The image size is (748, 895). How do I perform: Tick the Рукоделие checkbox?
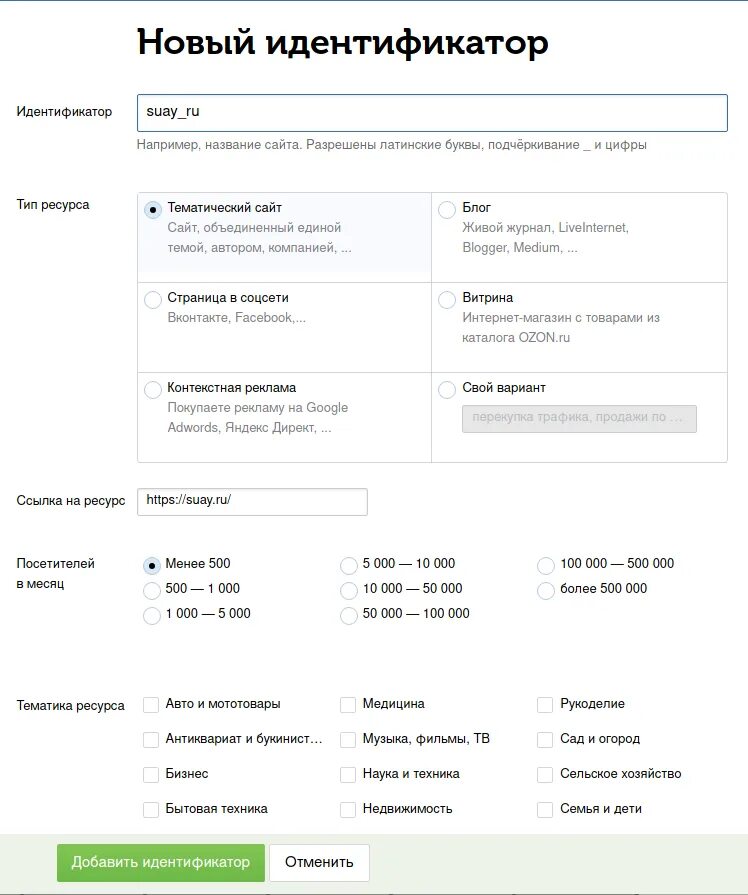coord(545,705)
